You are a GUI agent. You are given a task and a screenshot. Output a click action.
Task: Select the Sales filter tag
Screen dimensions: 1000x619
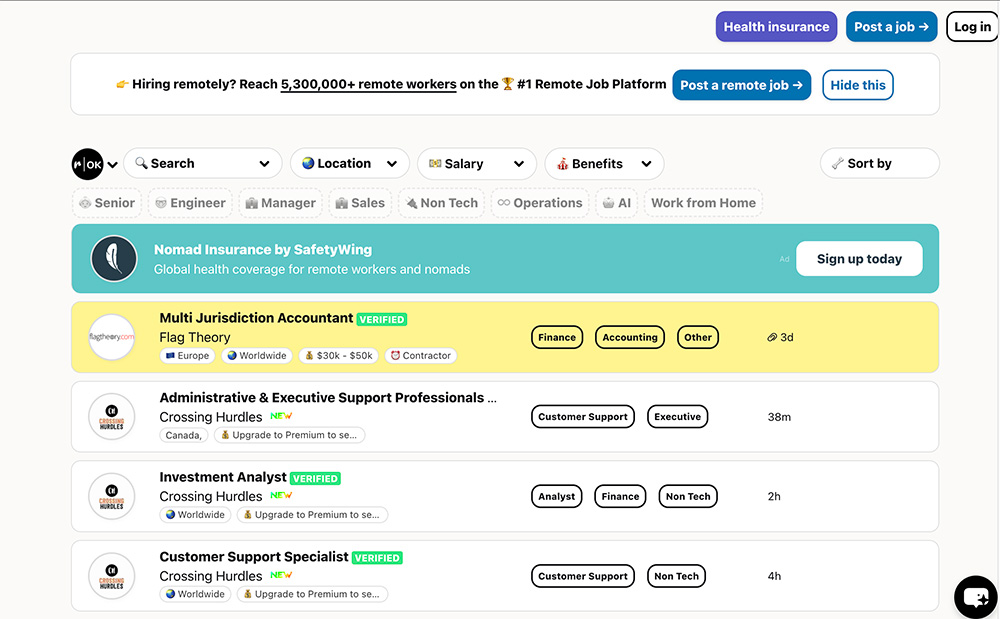click(x=360, y=203)
